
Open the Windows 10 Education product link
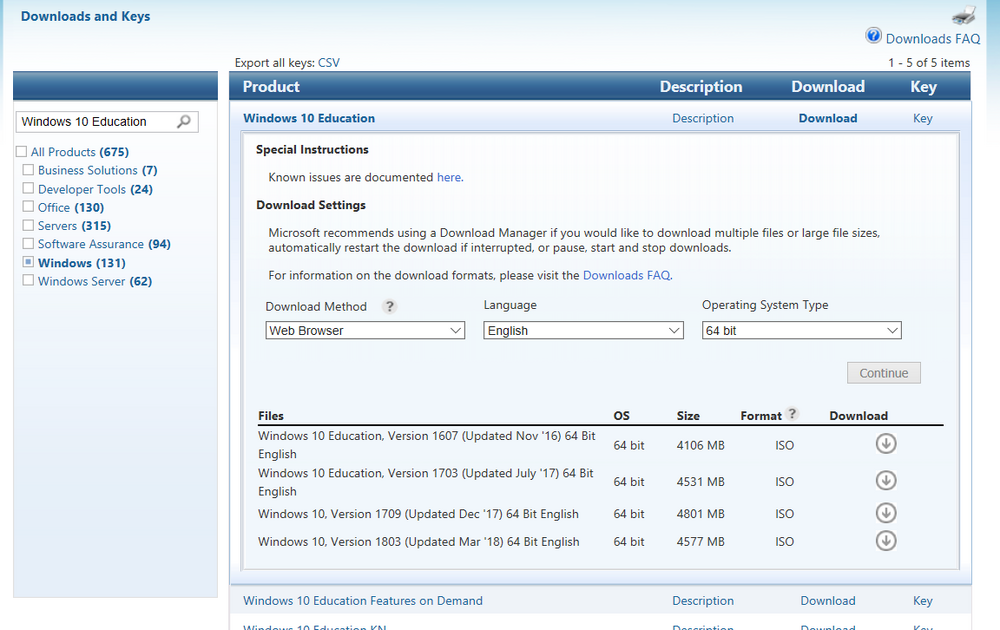tap(309, 118)
